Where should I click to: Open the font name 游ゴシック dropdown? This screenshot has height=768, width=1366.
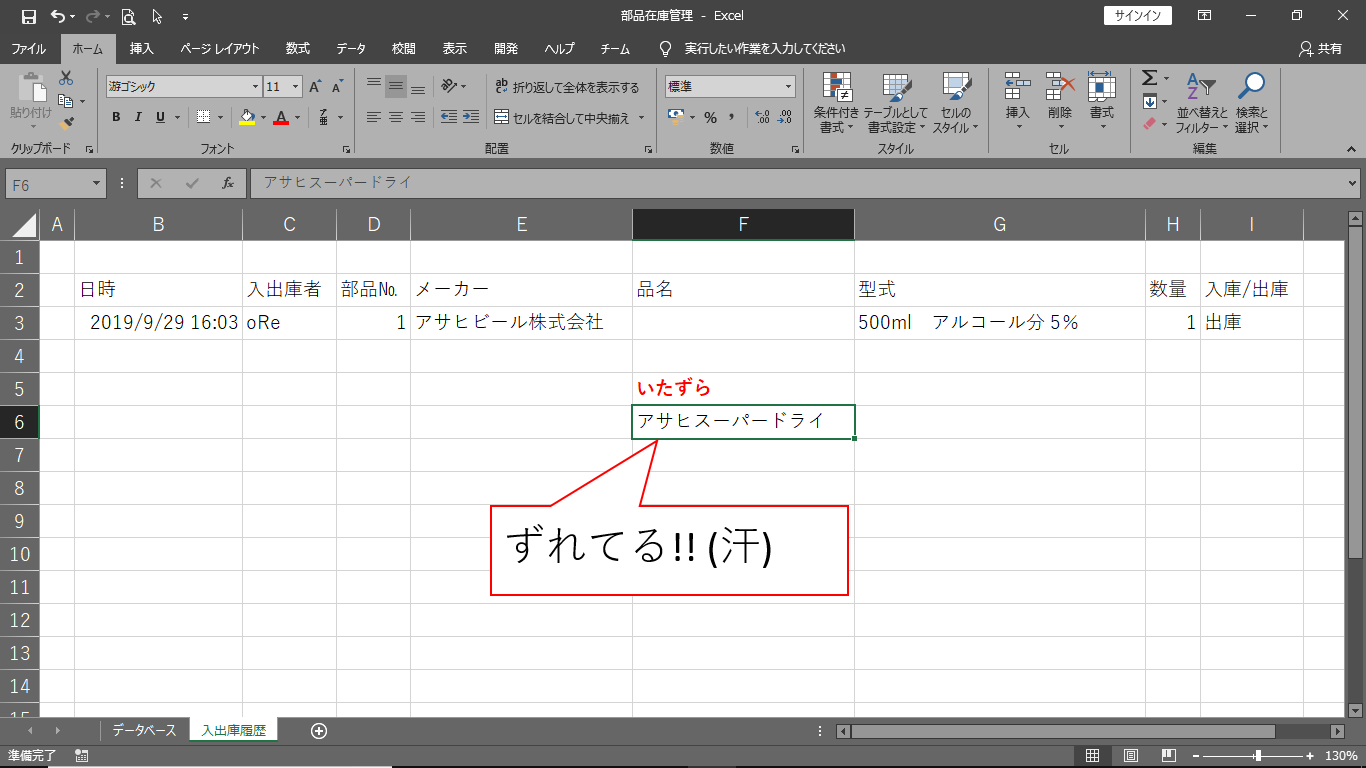pos(255,87)
